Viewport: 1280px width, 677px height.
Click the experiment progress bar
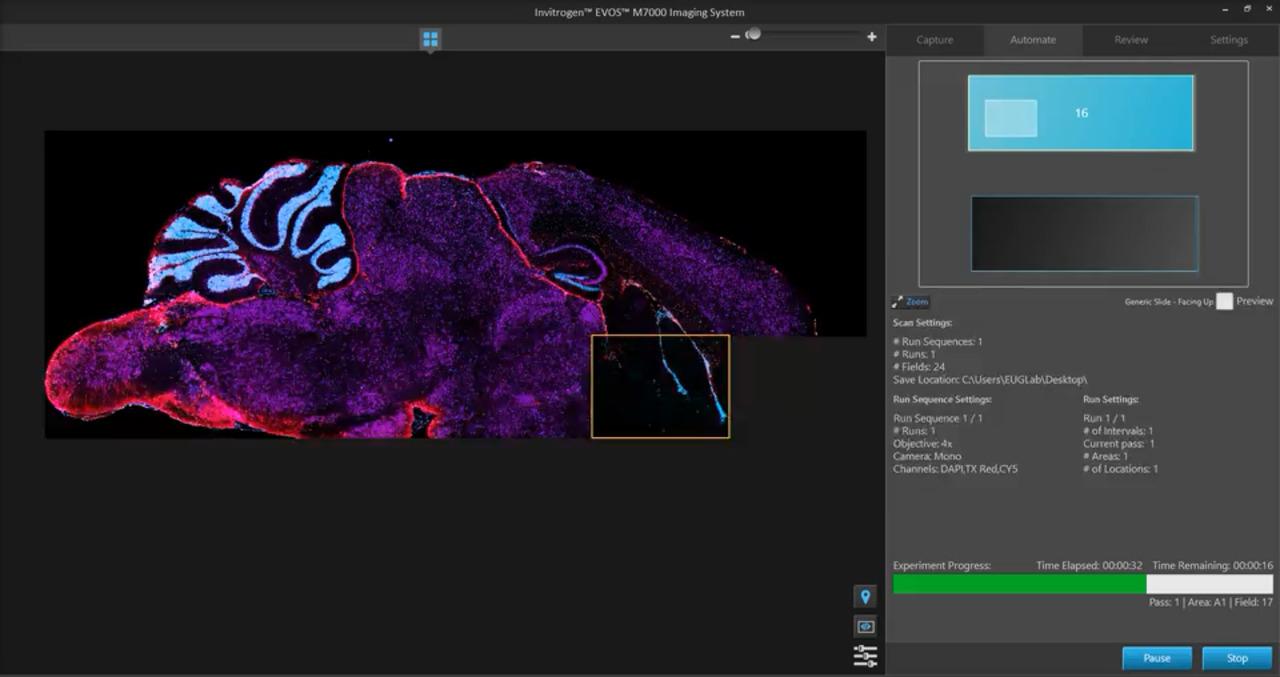click(x=1082, y=584)
